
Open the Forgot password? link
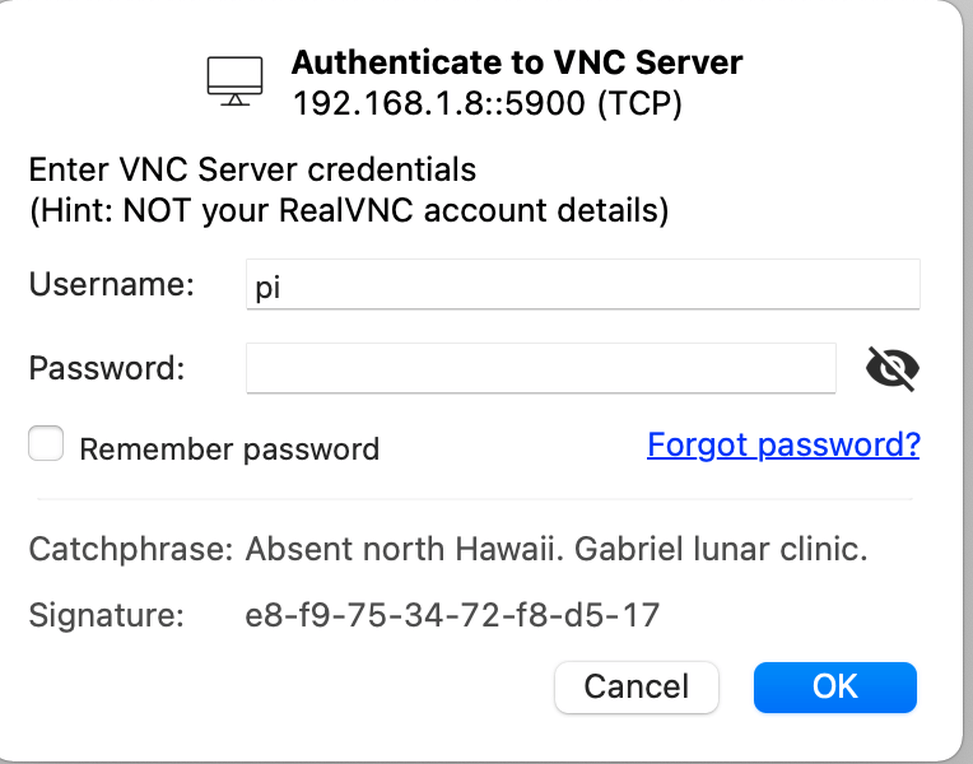[783, 445]
